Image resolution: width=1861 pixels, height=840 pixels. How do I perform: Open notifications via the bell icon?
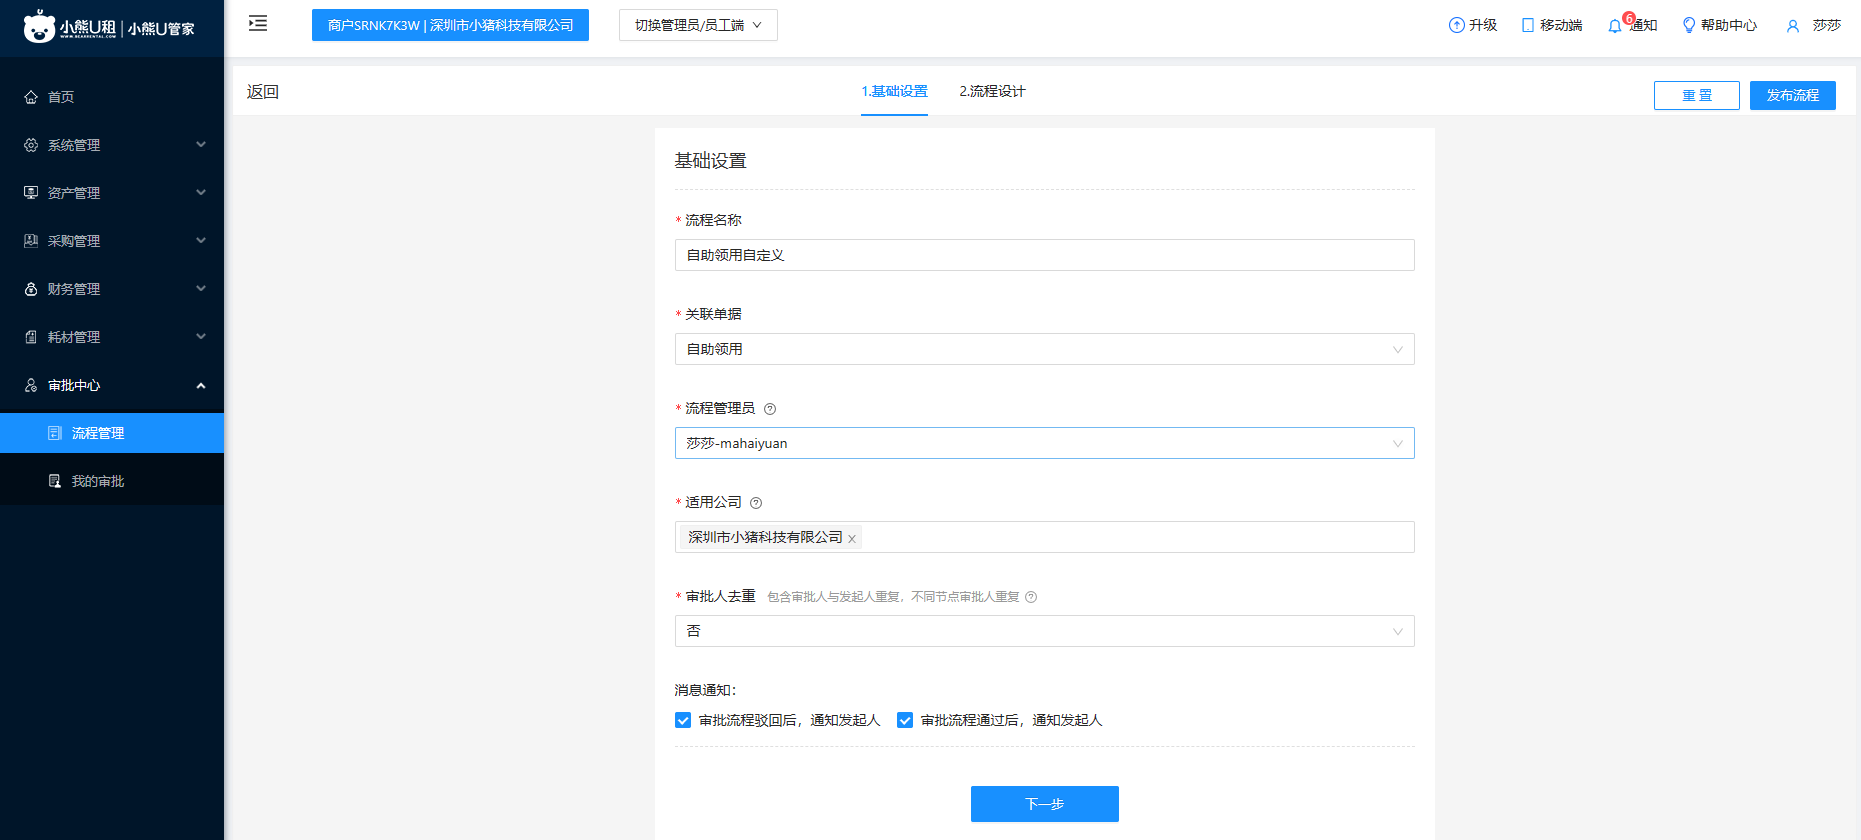(x=1615, y=26)
